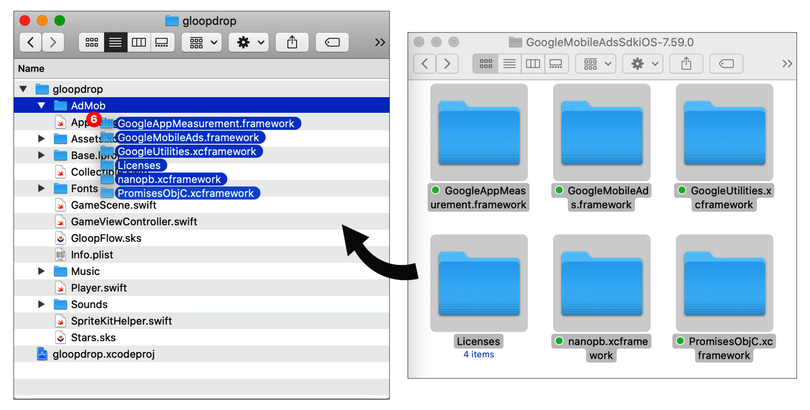Click the Stars.sks scene file icon
810x410 pixels.
tap(60, 337)
